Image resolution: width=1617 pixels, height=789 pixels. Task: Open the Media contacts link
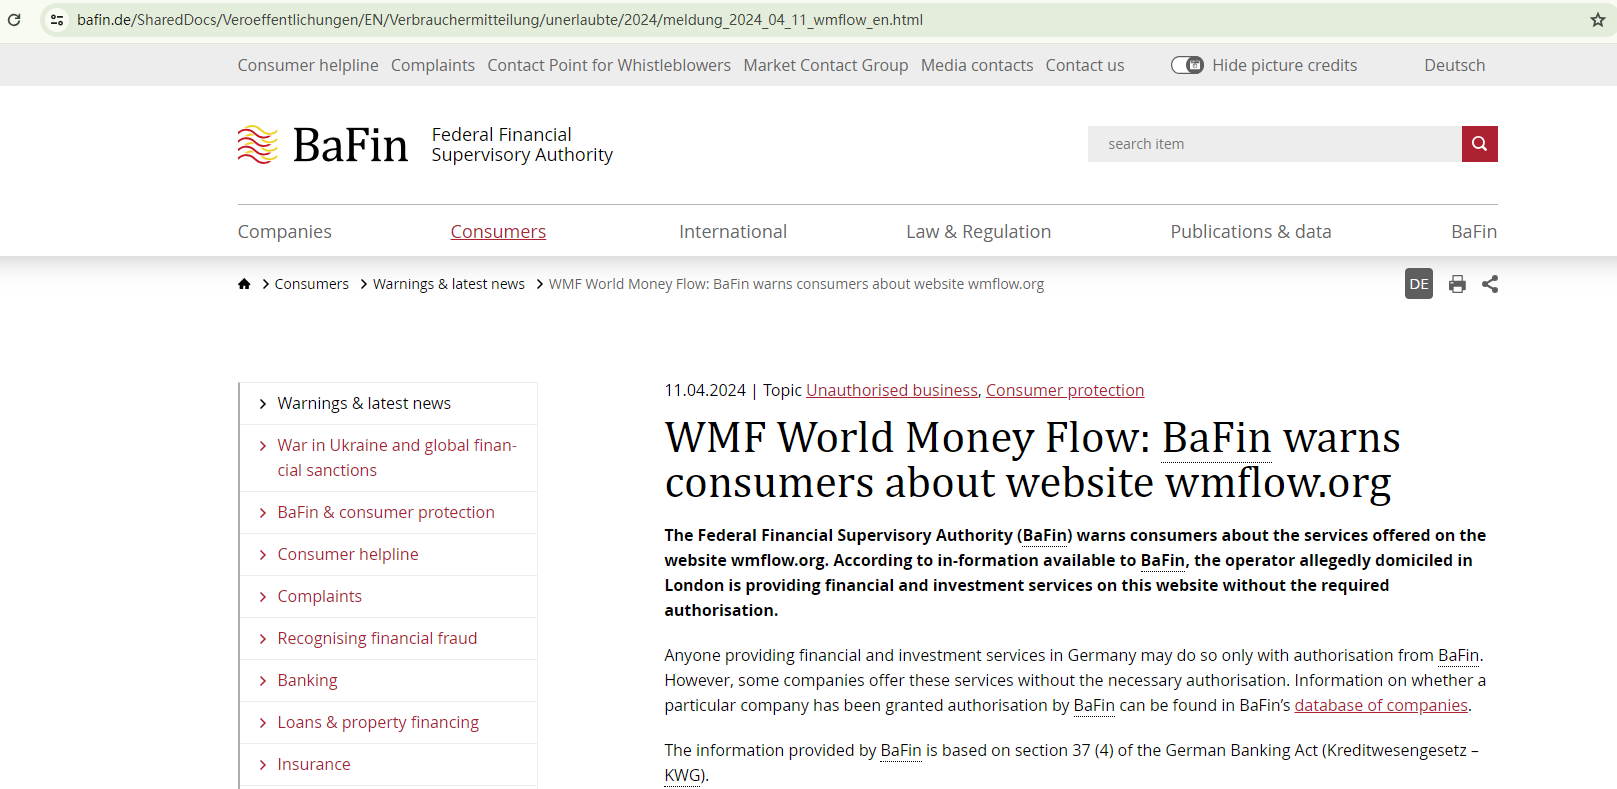click(977, 65)
